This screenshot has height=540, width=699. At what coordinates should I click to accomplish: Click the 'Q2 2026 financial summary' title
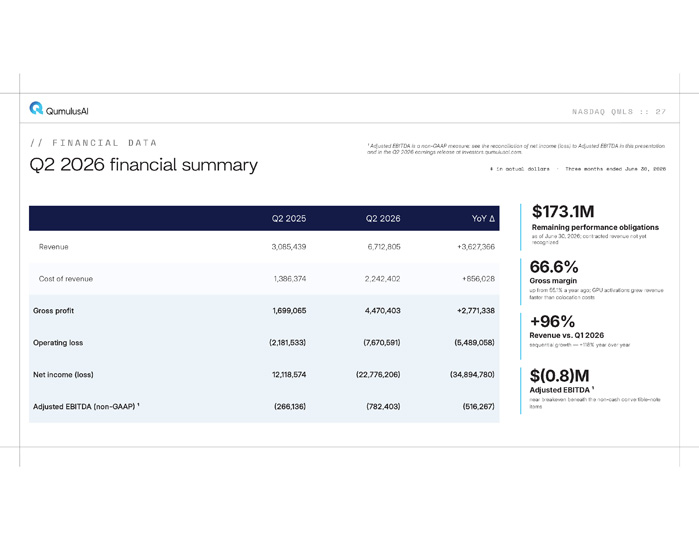(144, 165)
